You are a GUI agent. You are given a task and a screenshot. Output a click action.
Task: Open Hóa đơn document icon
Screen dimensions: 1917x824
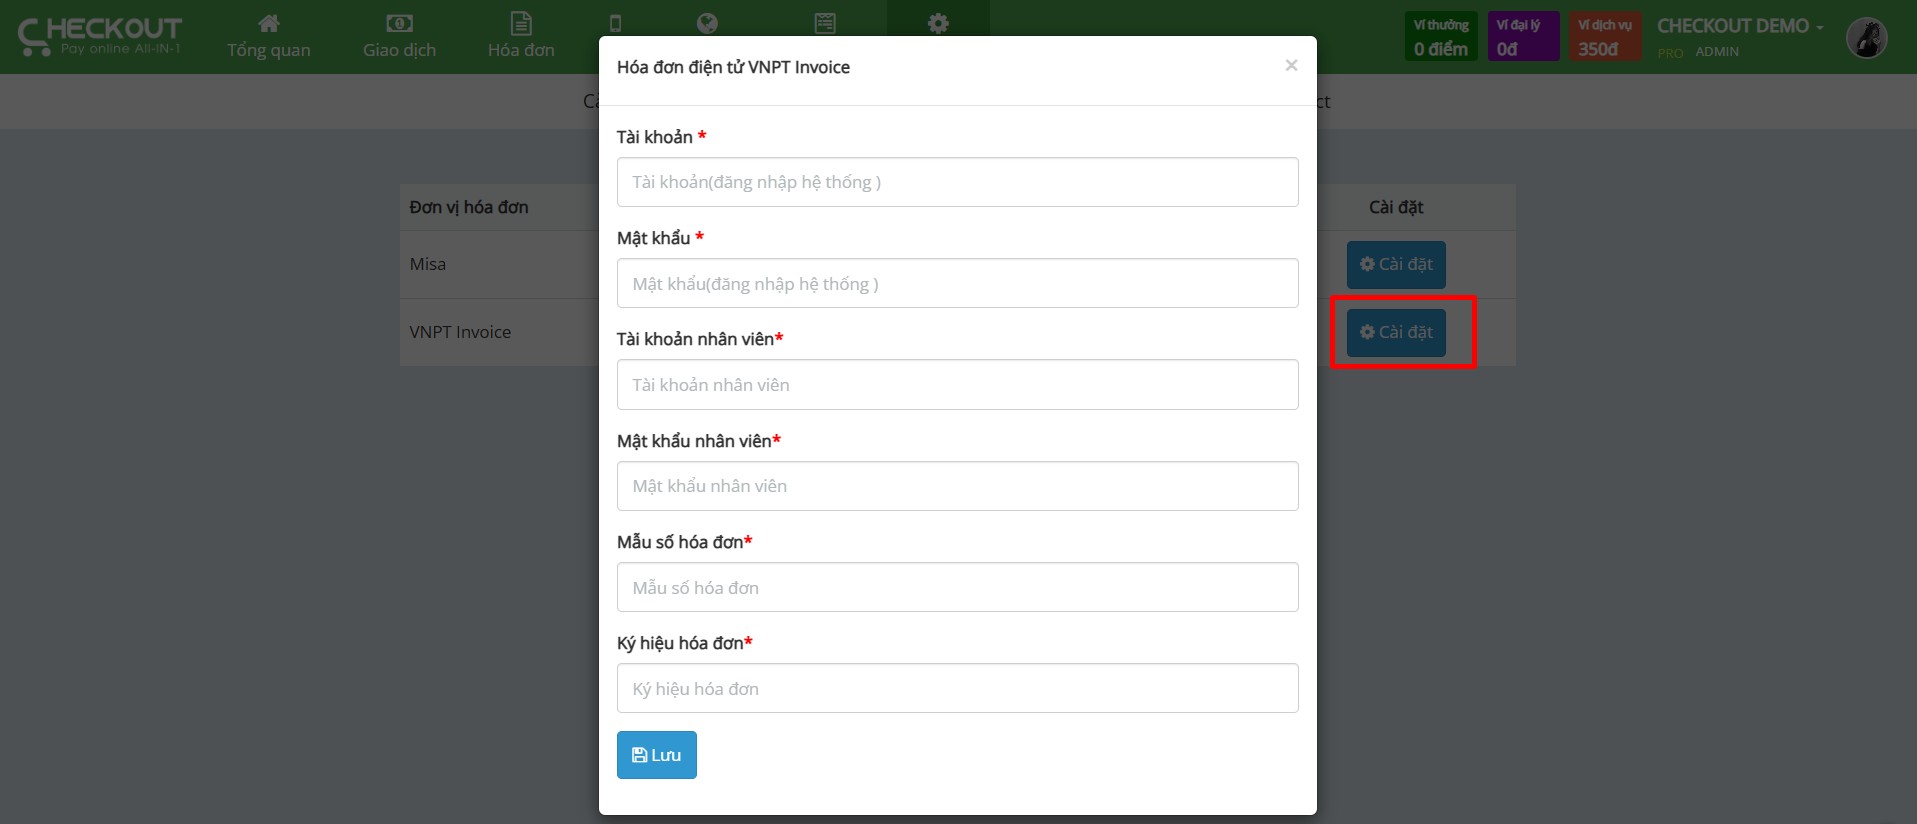point(521,23)
